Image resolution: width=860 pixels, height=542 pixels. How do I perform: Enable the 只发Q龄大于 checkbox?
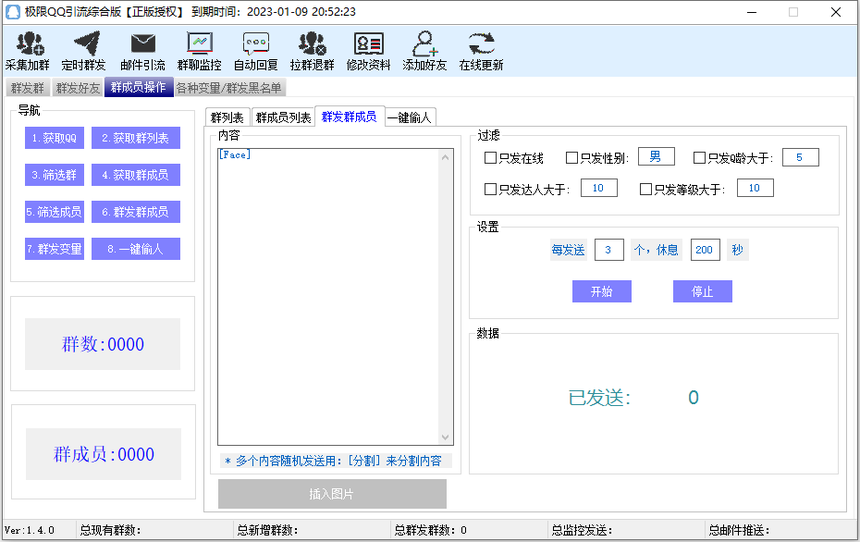point(699,158)
